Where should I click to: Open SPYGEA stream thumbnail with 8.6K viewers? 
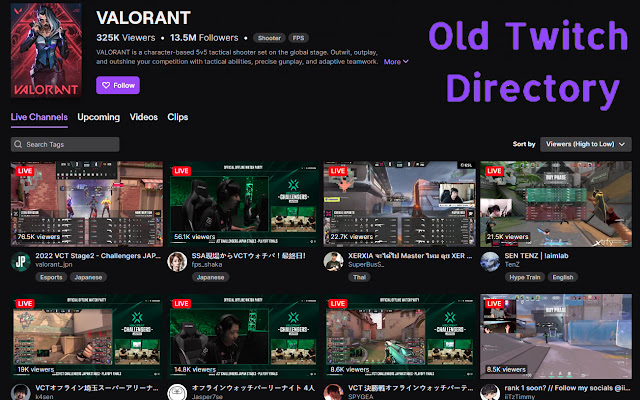tap(400, 336)
